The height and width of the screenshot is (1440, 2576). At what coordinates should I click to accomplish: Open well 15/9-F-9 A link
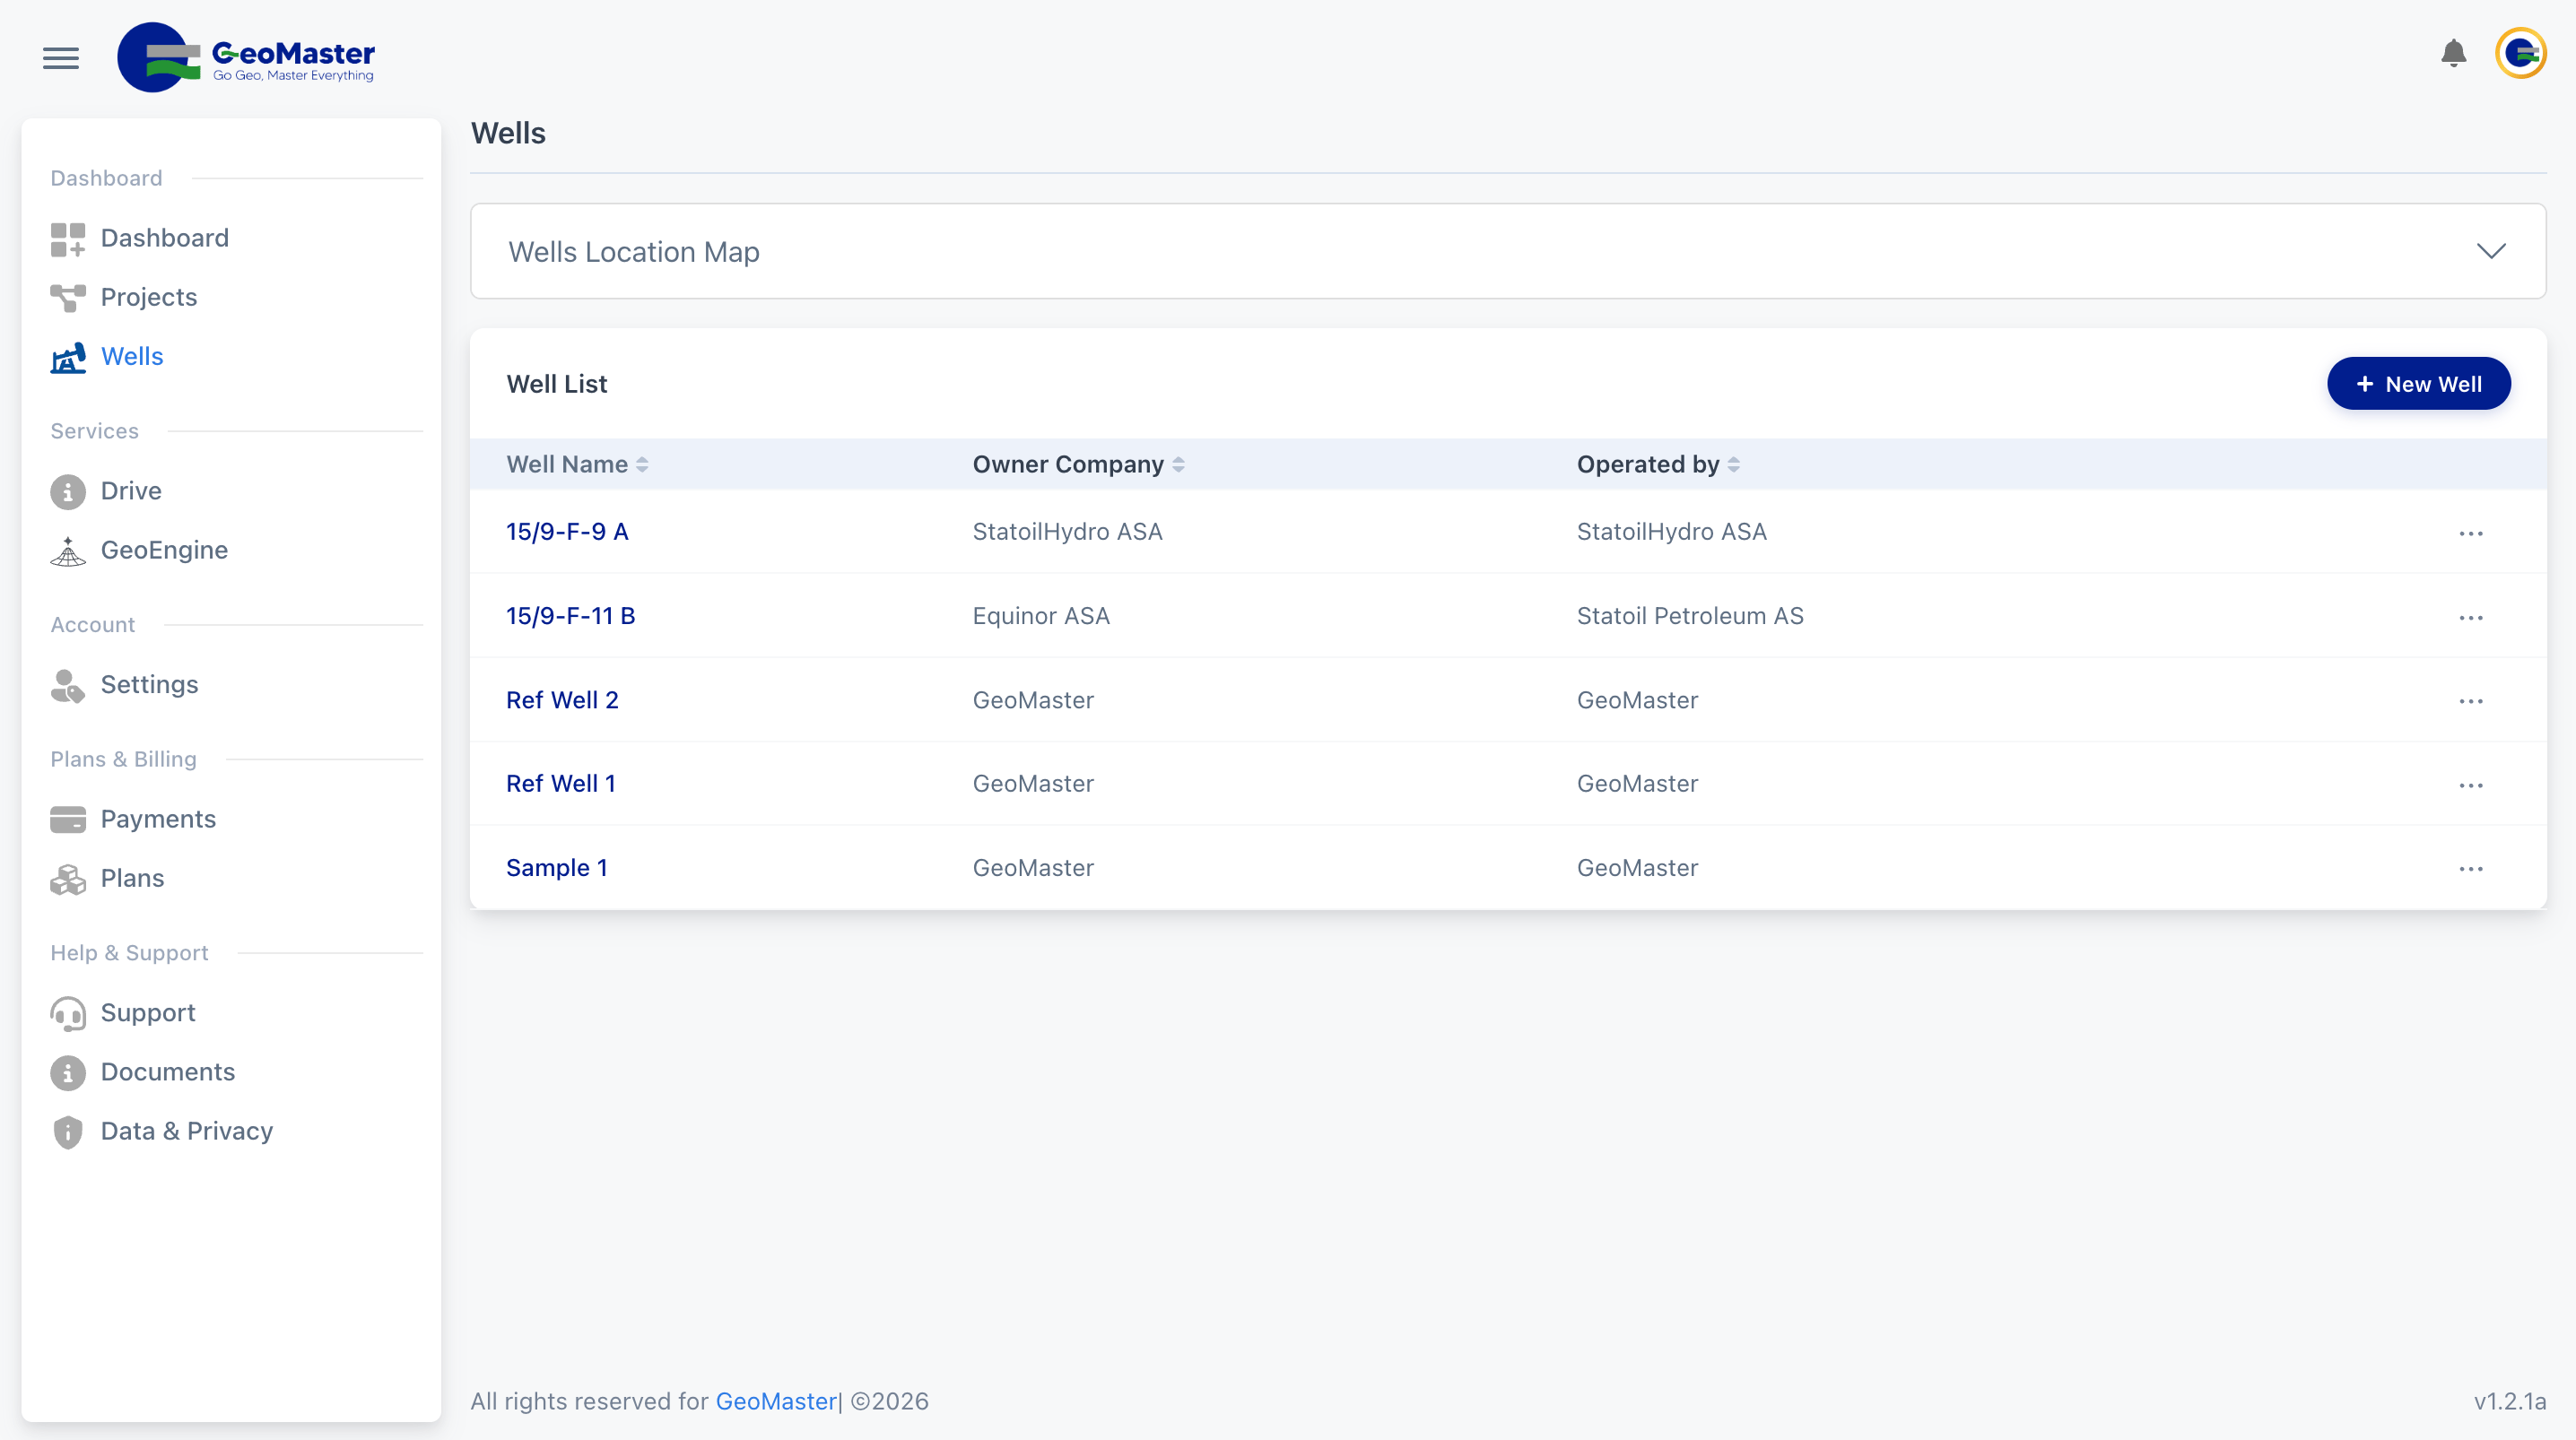567,532
